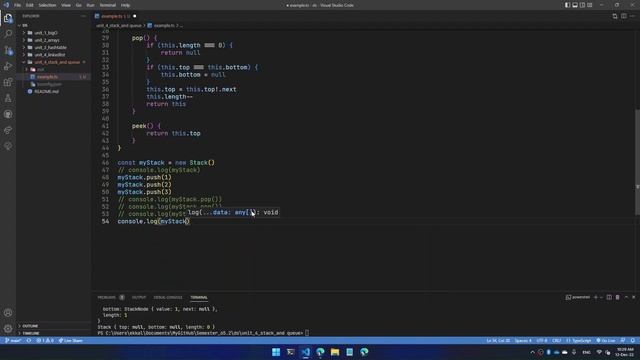Click UTF-8 encoding in status bar
This screenshot has width=640, height=360.
542,340
